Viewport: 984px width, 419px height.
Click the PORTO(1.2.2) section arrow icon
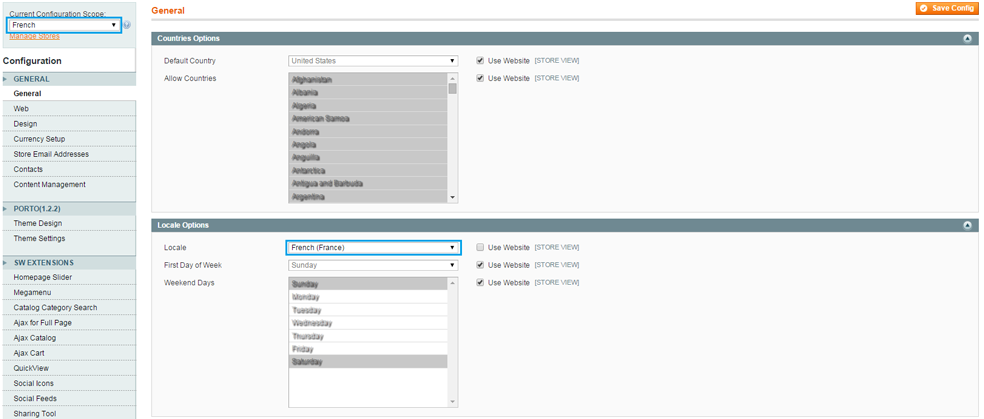click(5, 208)
